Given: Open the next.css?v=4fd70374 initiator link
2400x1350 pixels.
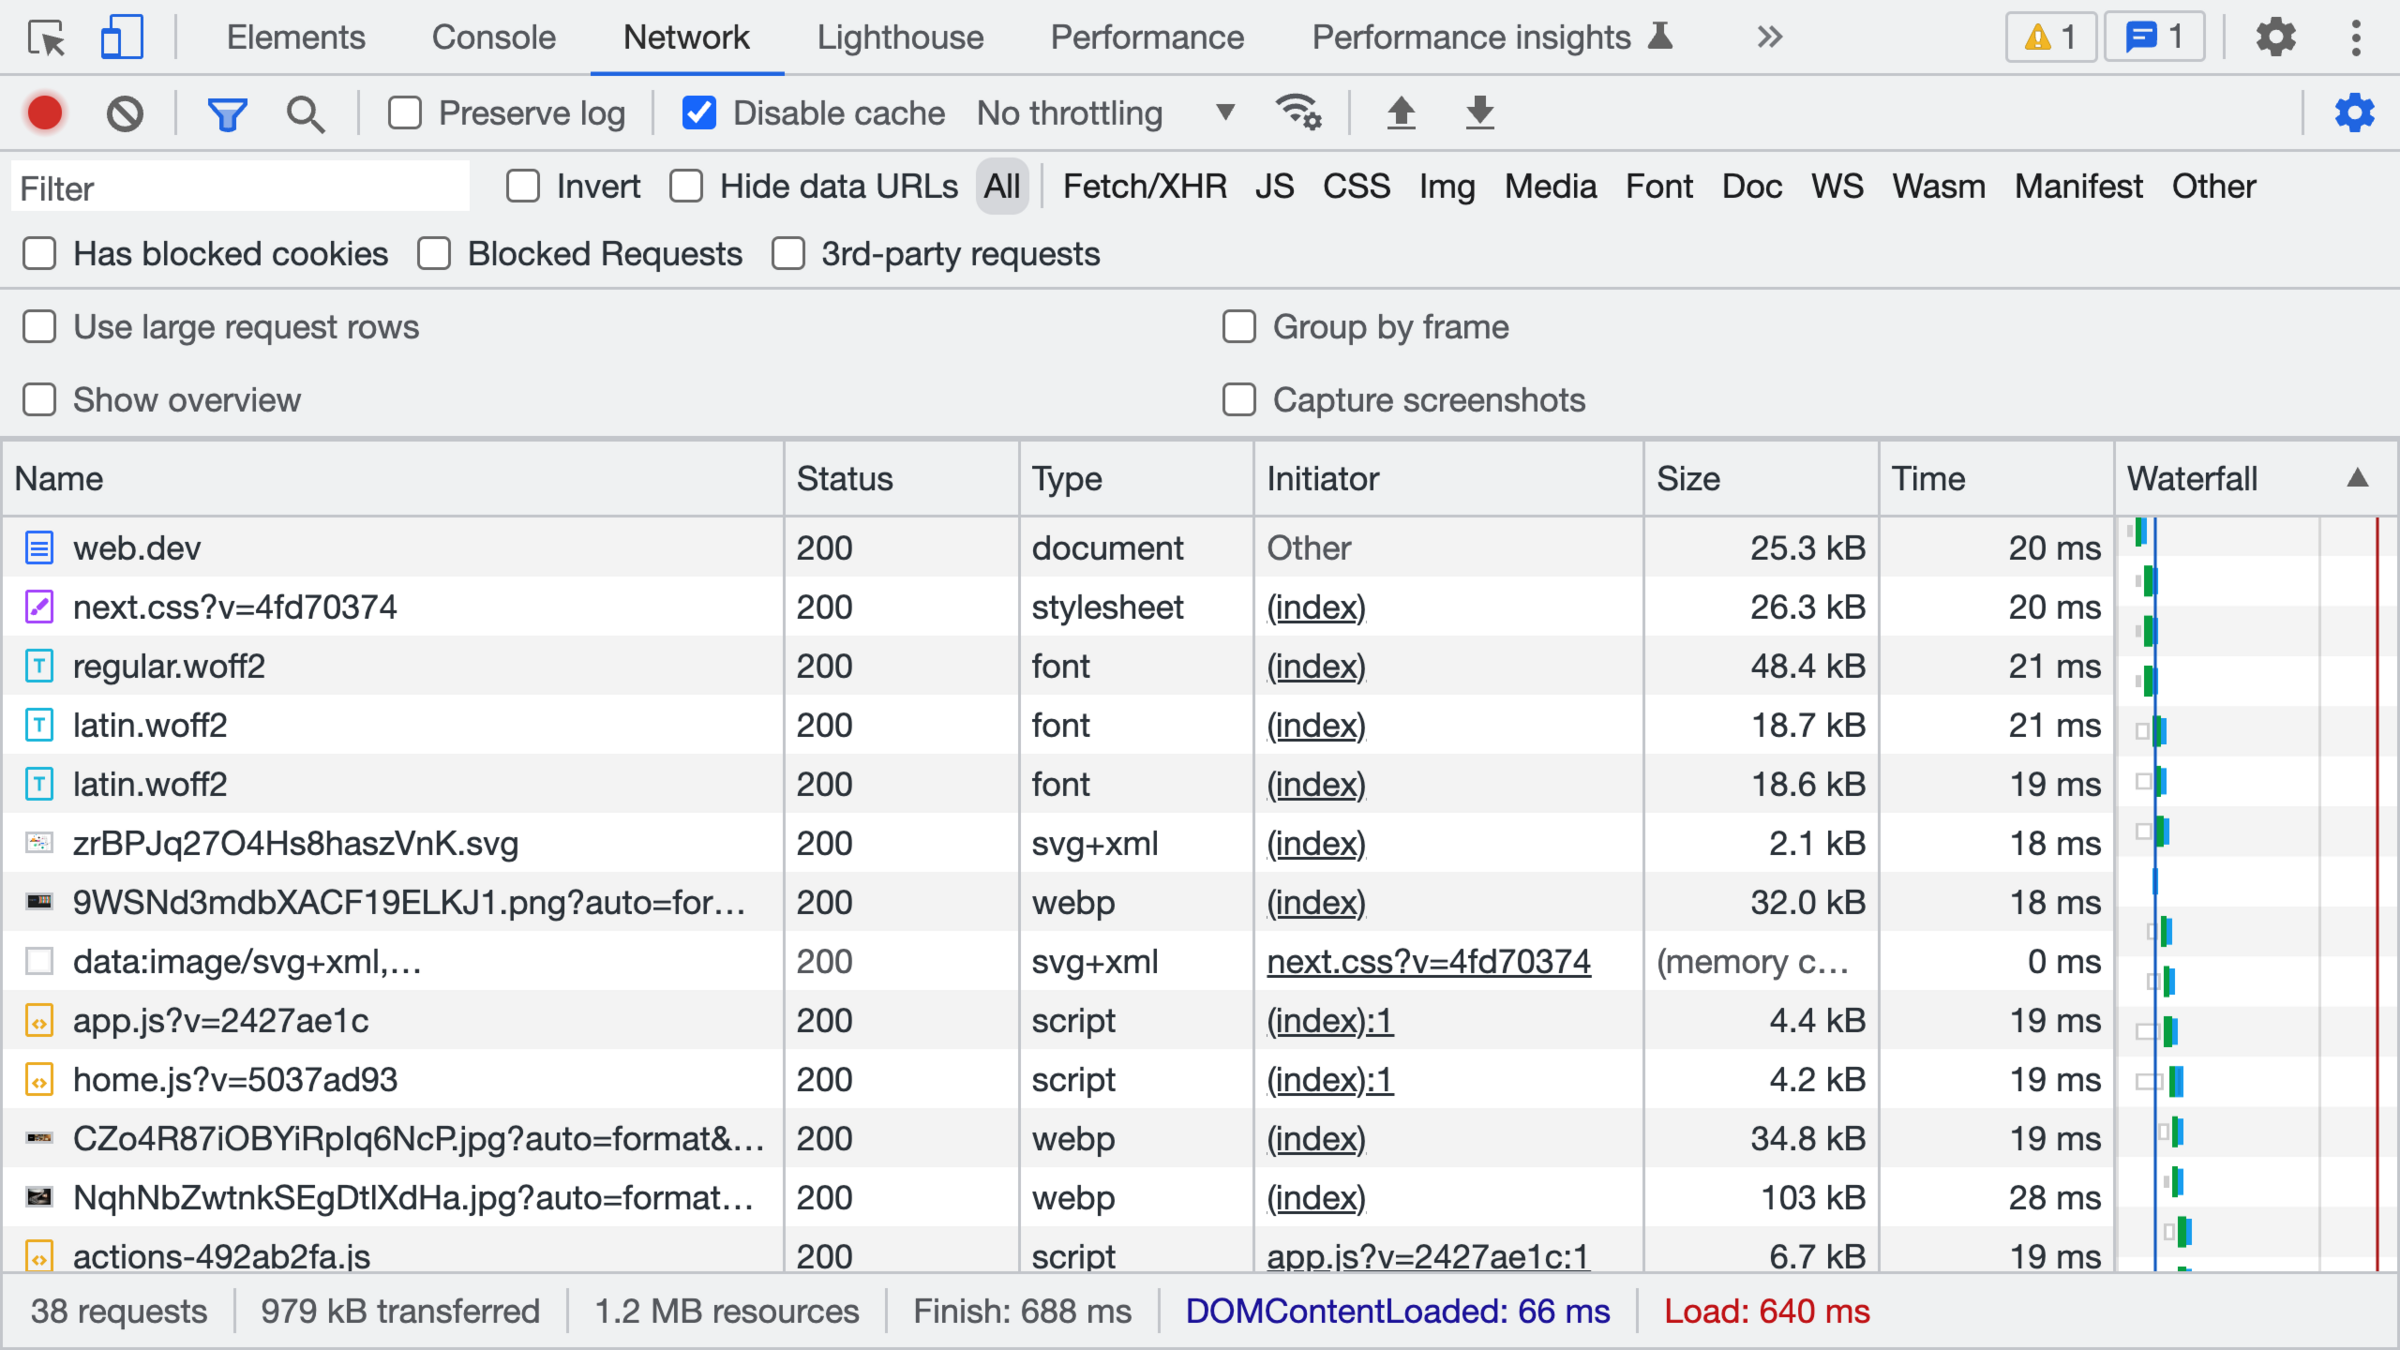Looking at the screenshot, I should click(x=1428, y=962).
